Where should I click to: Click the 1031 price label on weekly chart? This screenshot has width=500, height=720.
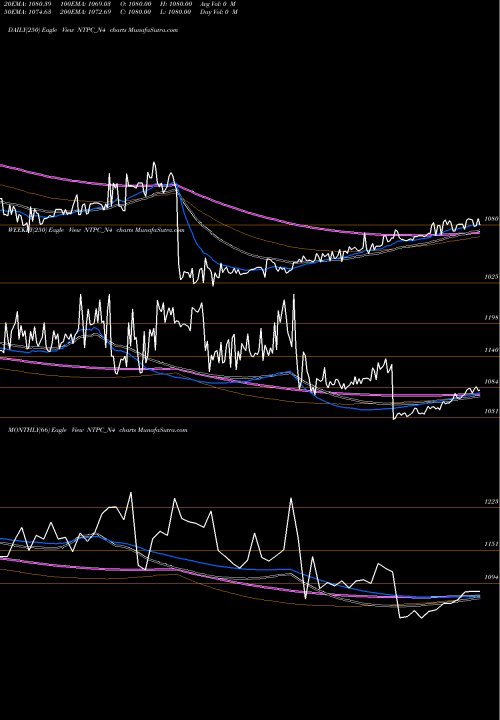tap(491, 411)
